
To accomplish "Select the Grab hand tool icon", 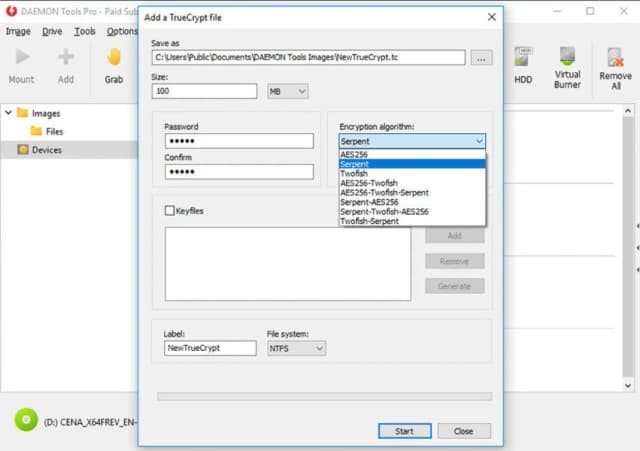I will (x=114, y=57).
